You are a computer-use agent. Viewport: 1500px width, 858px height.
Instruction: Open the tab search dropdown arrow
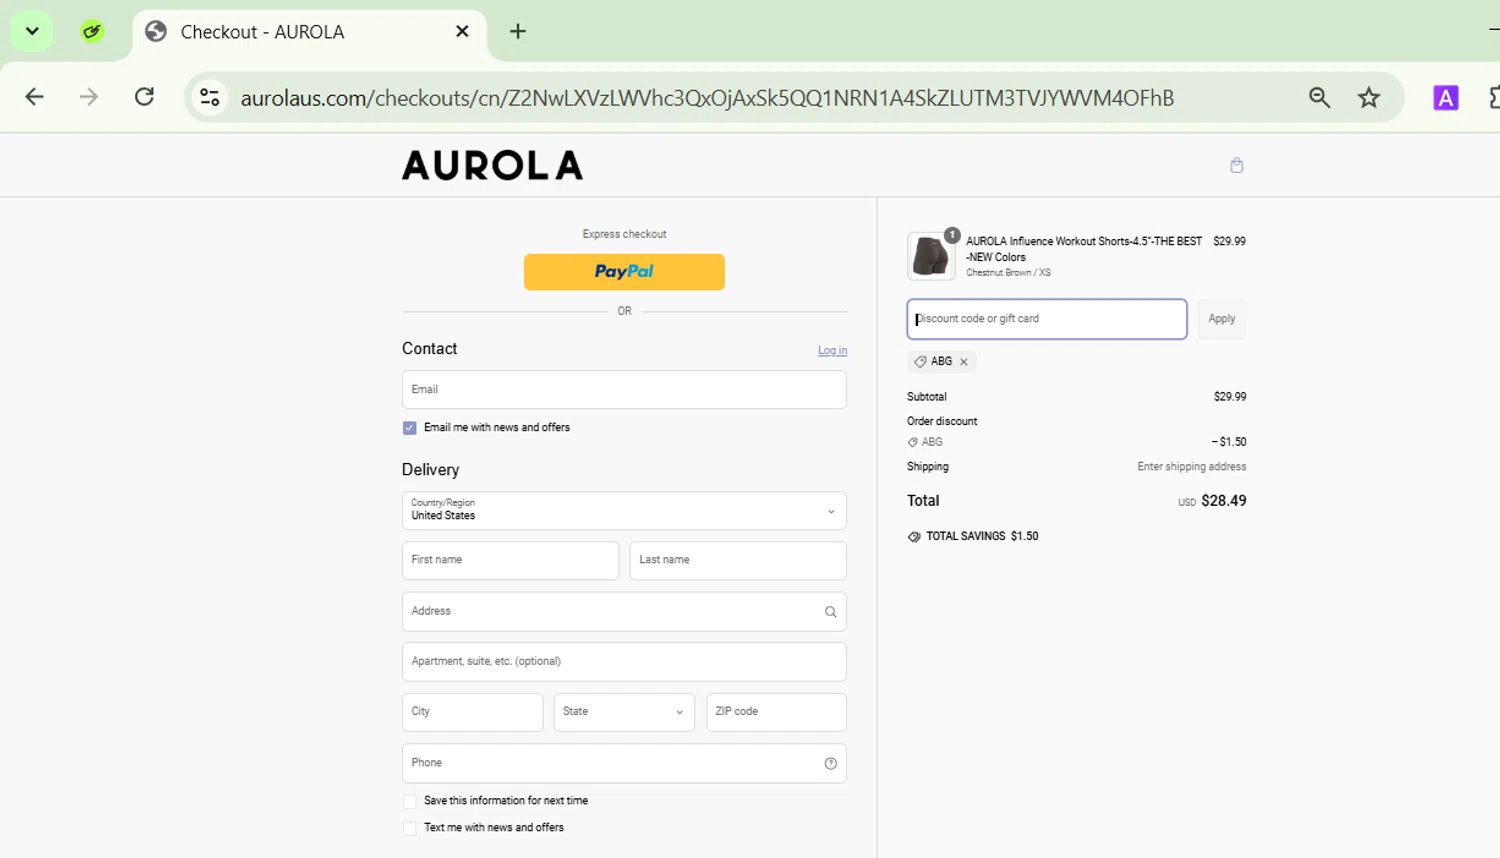pos(32,31)
